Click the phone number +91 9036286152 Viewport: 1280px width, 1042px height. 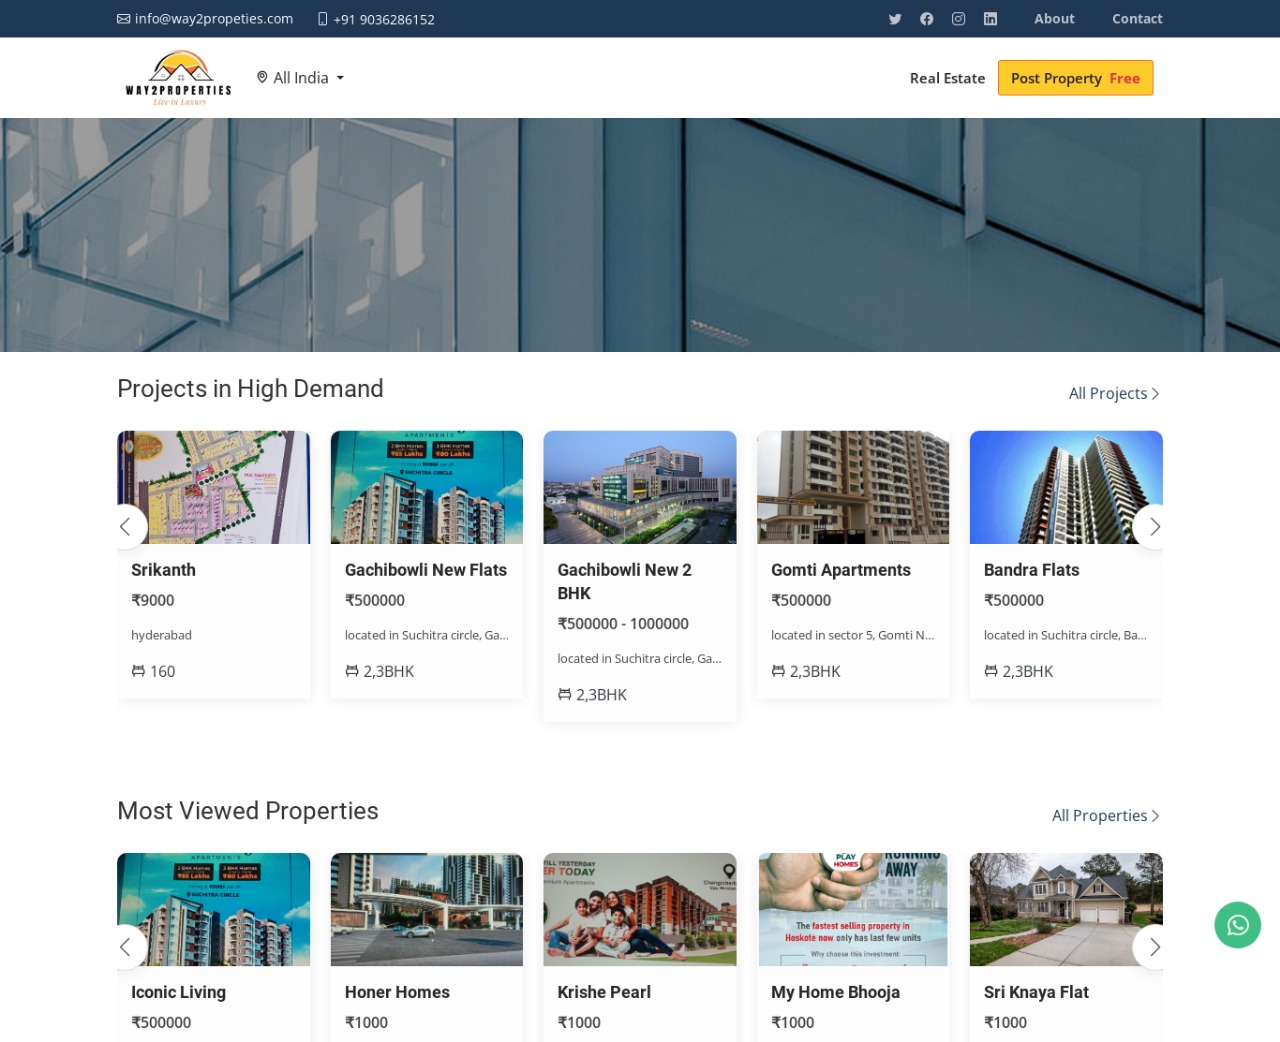point(384,19)
